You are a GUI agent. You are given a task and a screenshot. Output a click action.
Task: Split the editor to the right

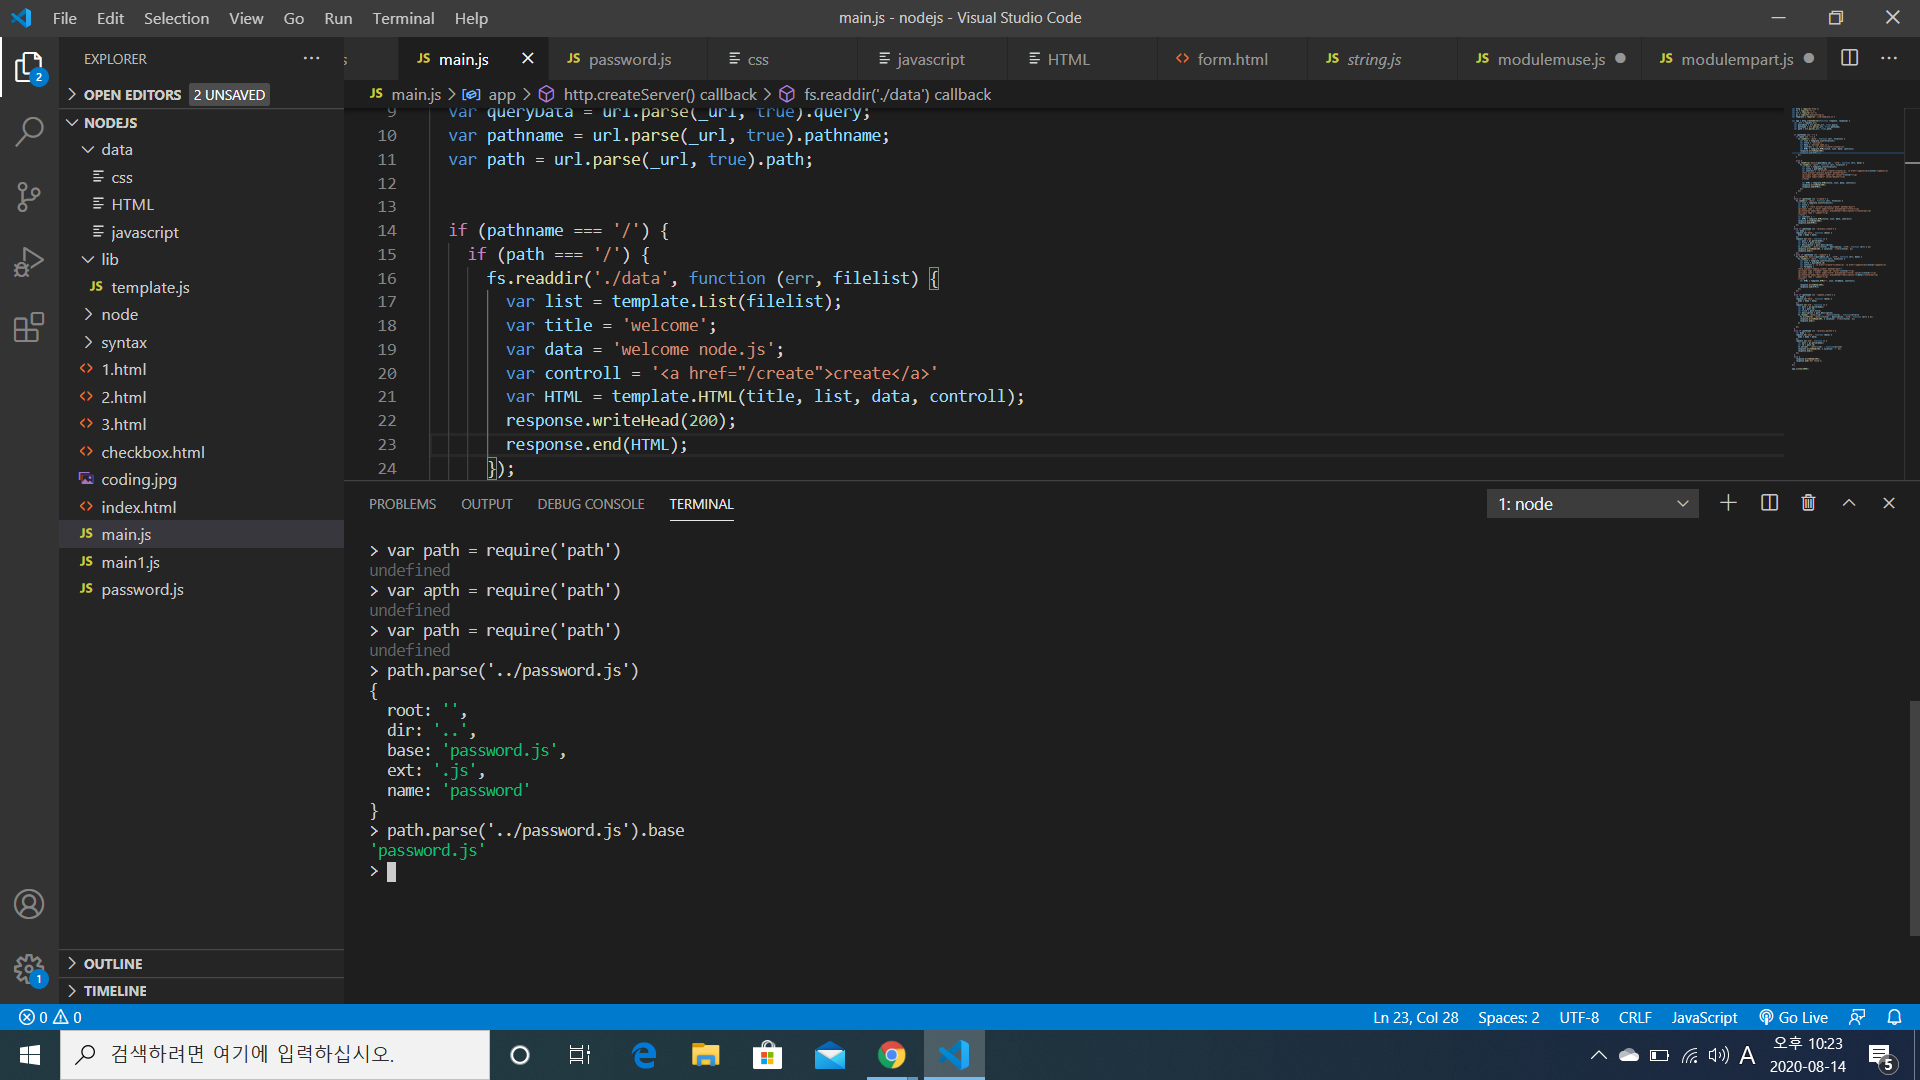pos(1849,58)
